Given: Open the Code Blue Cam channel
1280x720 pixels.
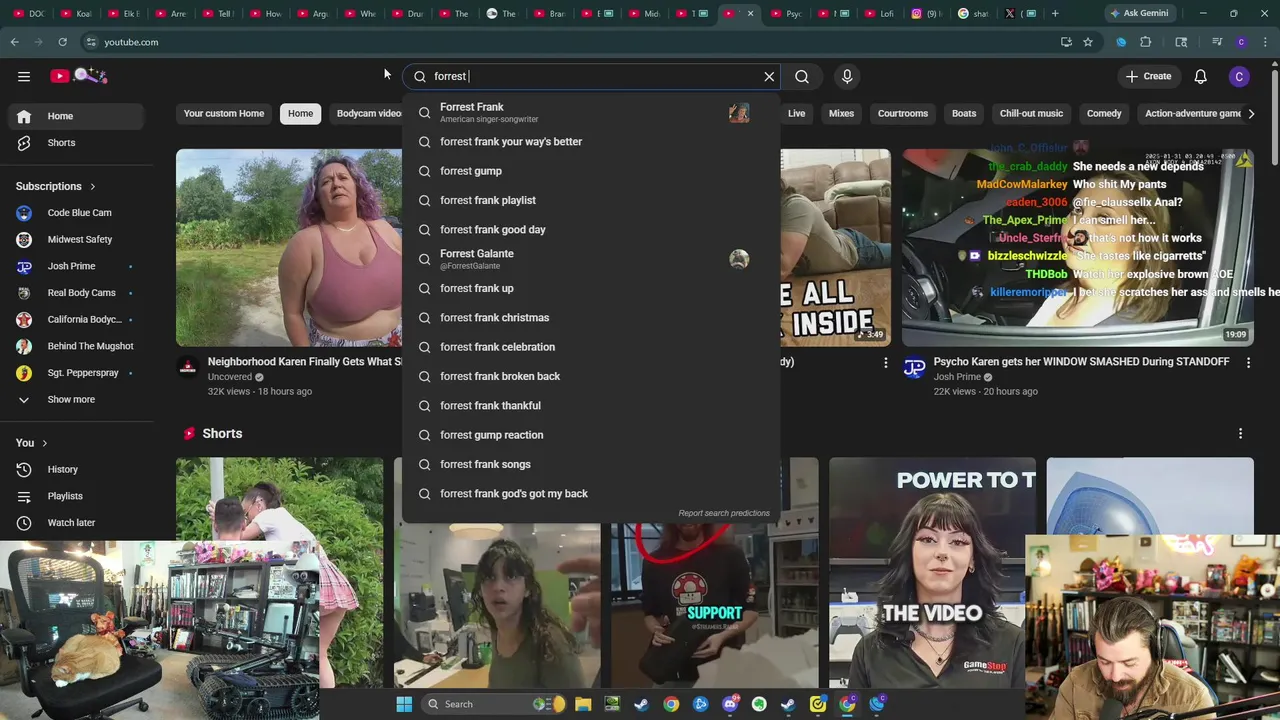Looking at the screenshot, I should pyautogui.click(x=77, y=213).
